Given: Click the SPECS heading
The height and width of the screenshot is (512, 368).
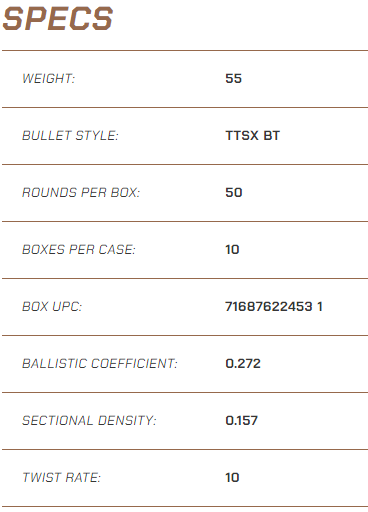Looking at the screenshot, I should pos(58,19).
